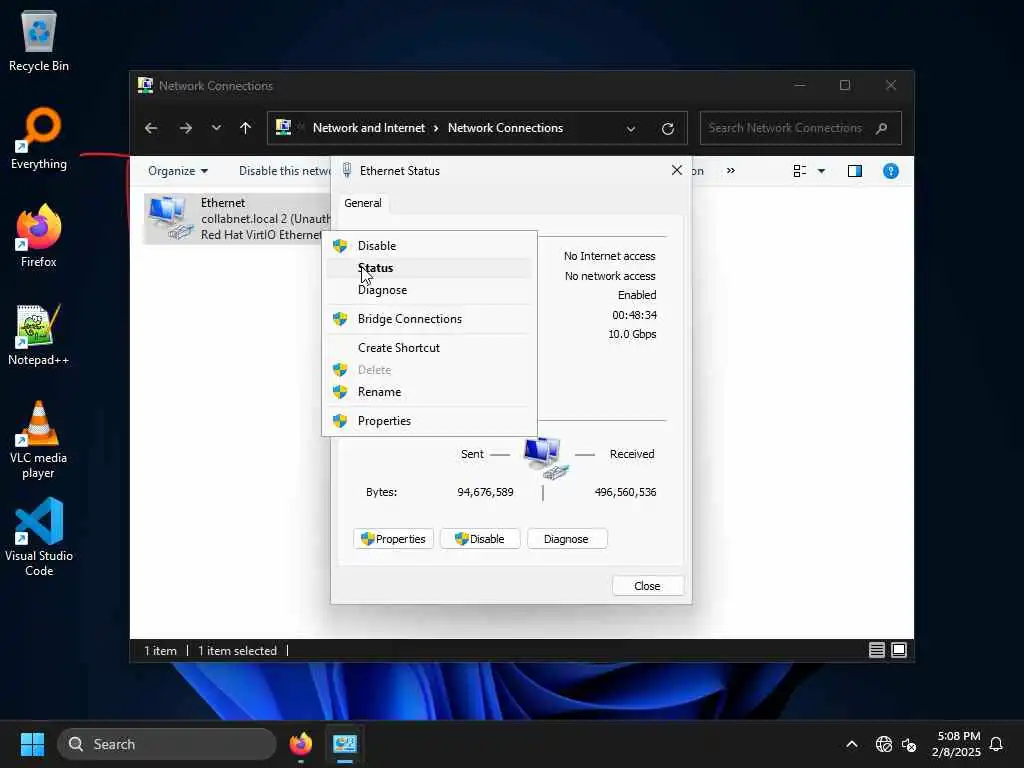The width and height of the screenshot is (1024, 768).
Task: Launch VLC media player desktop shortcut
Action: [x=39, y=440]
